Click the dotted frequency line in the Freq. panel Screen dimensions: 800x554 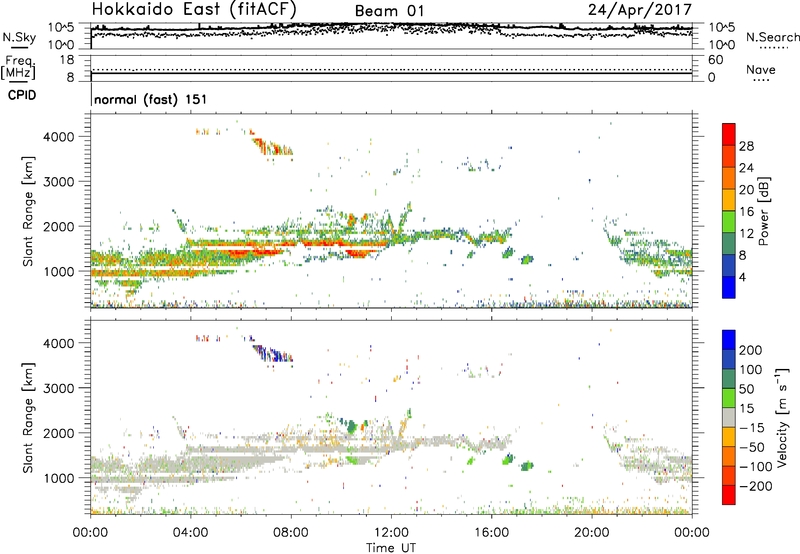point(391,69)
